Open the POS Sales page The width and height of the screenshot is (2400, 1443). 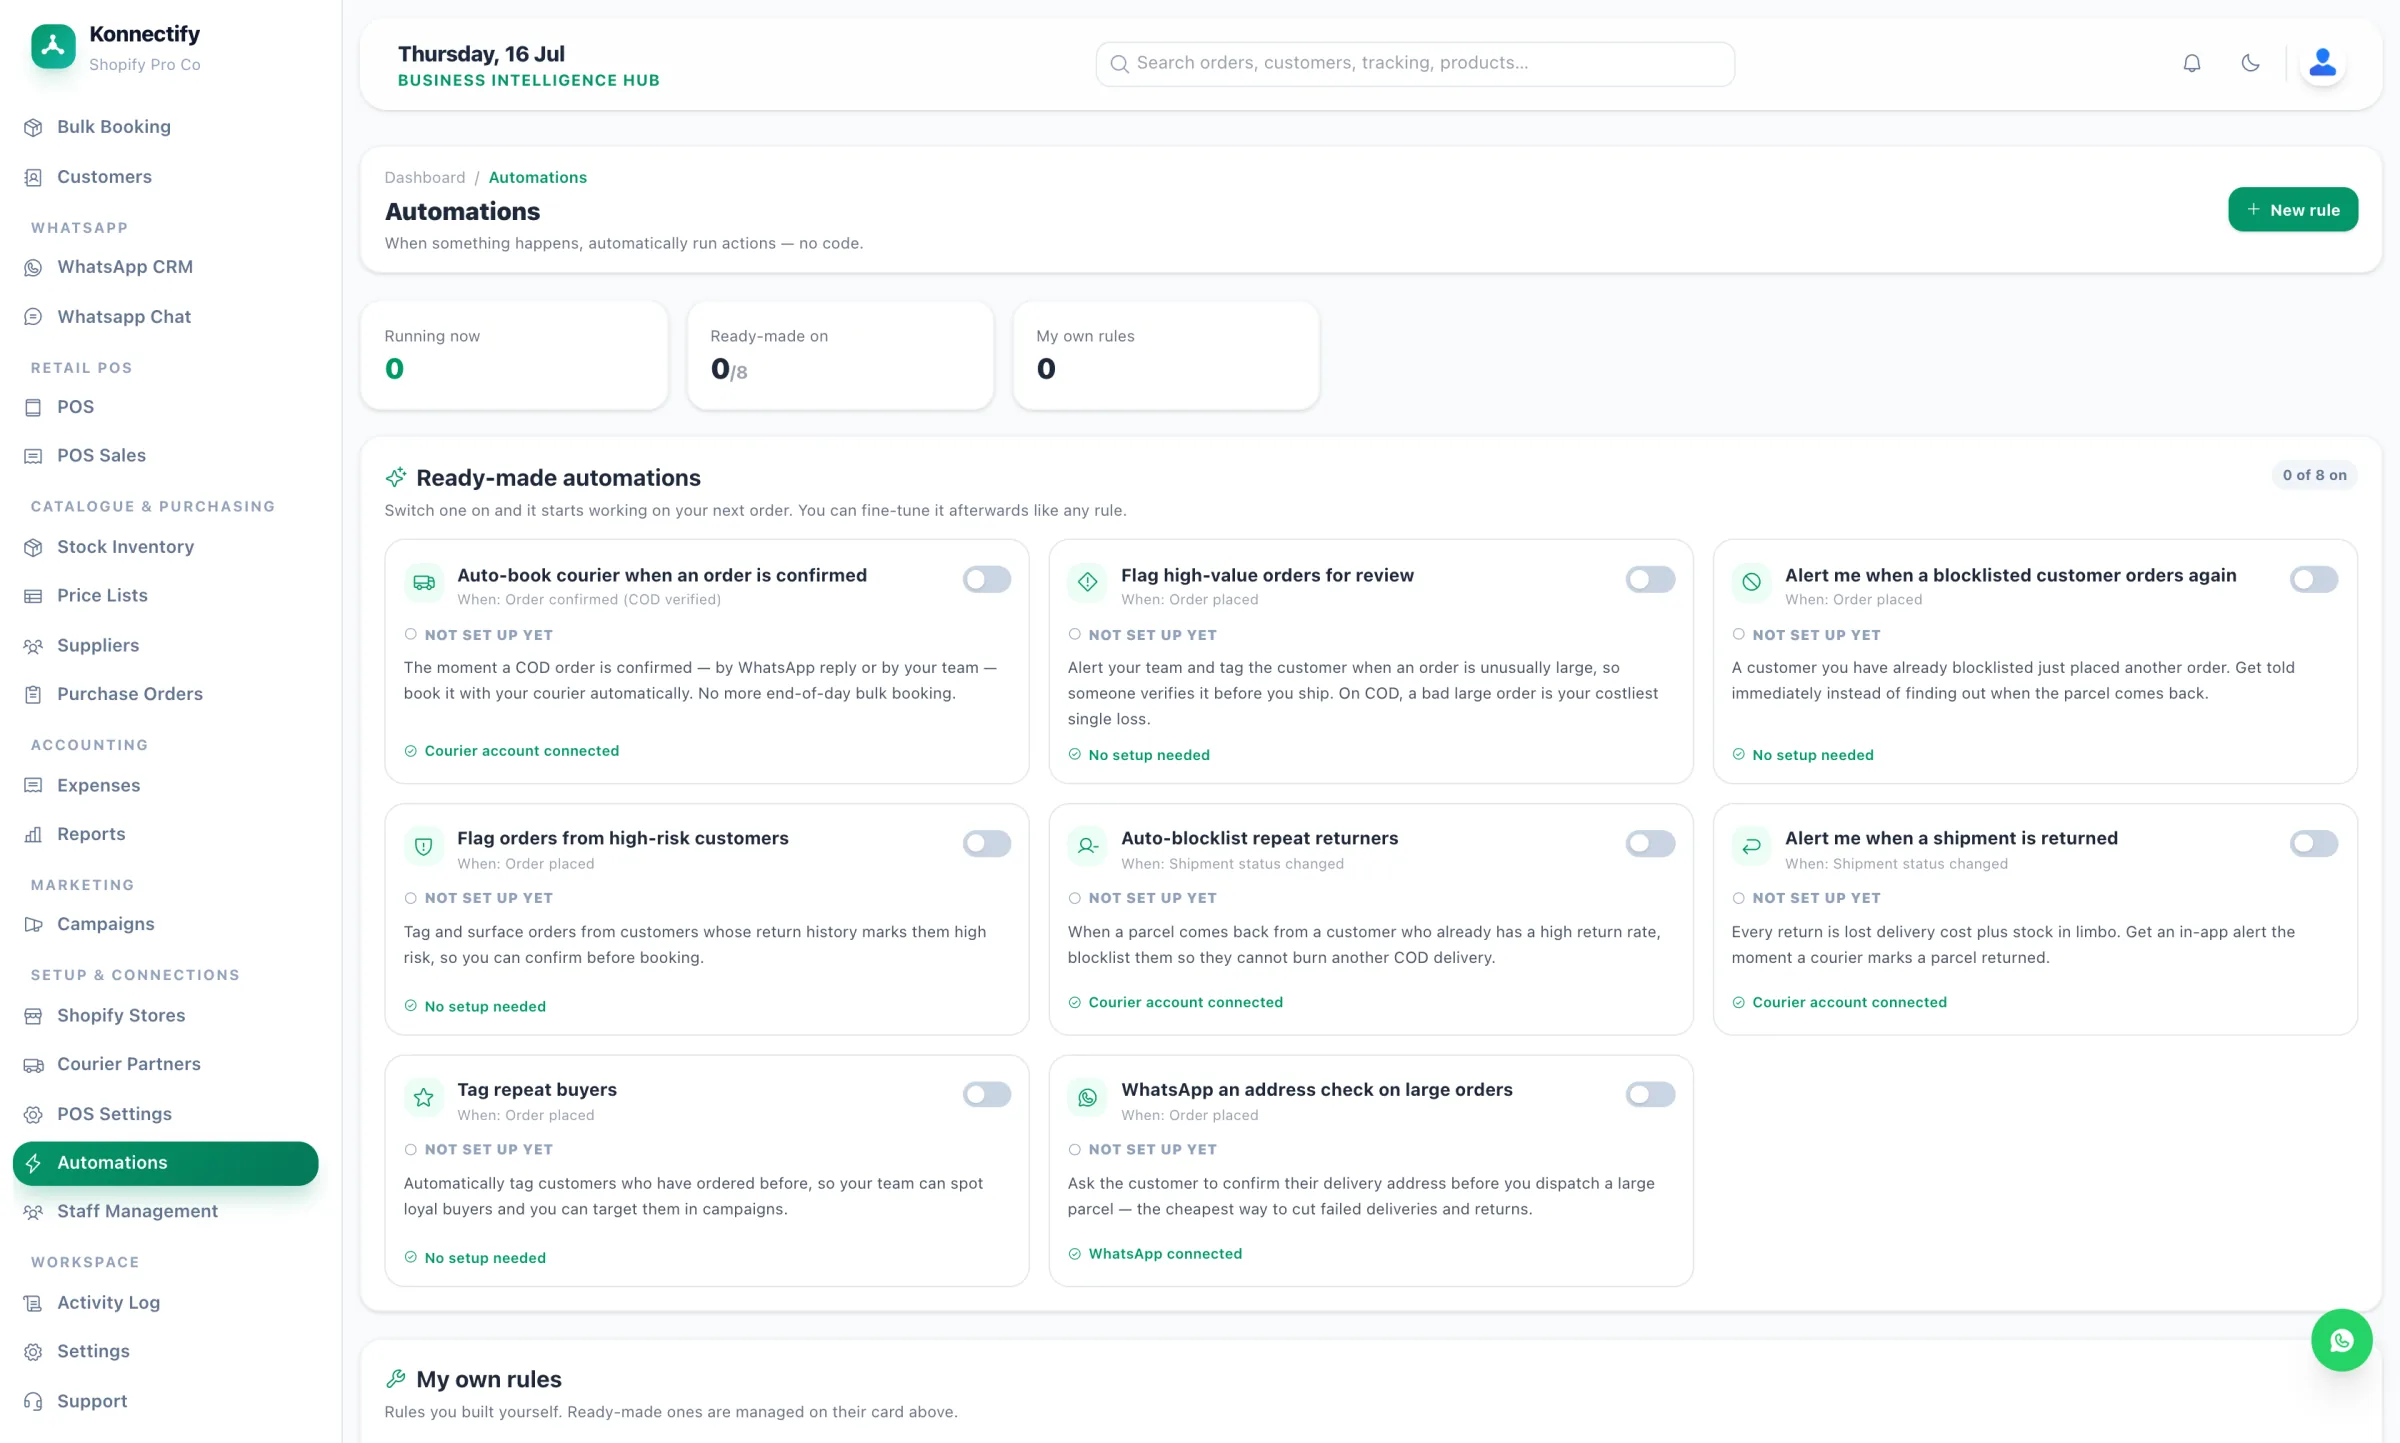click(x=165, y=455)
